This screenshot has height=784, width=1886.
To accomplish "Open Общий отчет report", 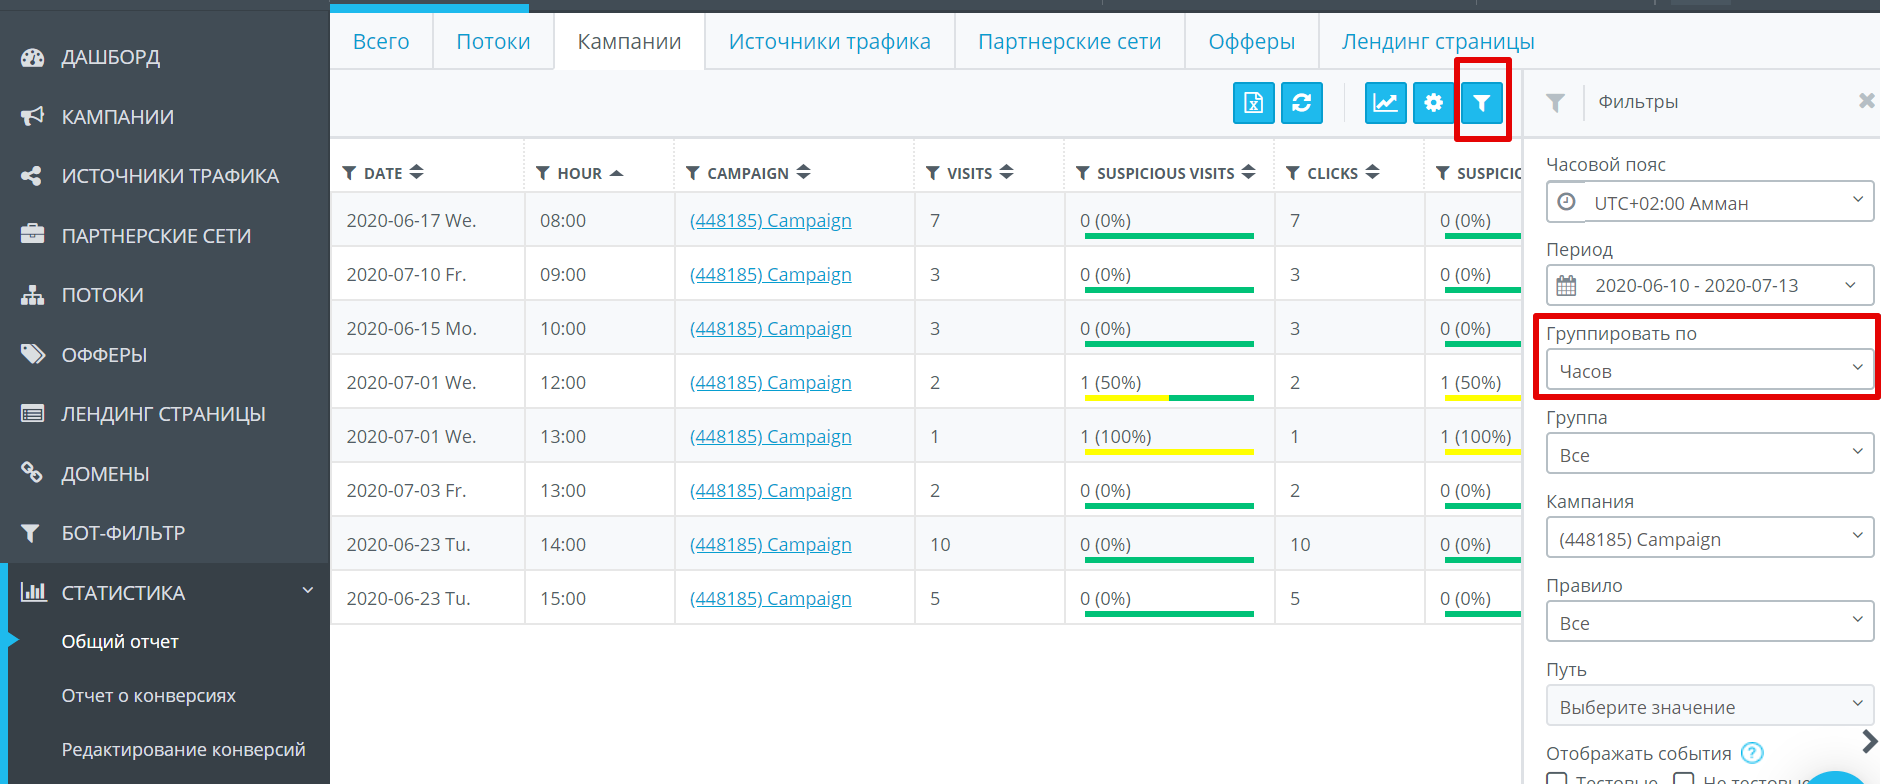I will (x=120, y=642).
